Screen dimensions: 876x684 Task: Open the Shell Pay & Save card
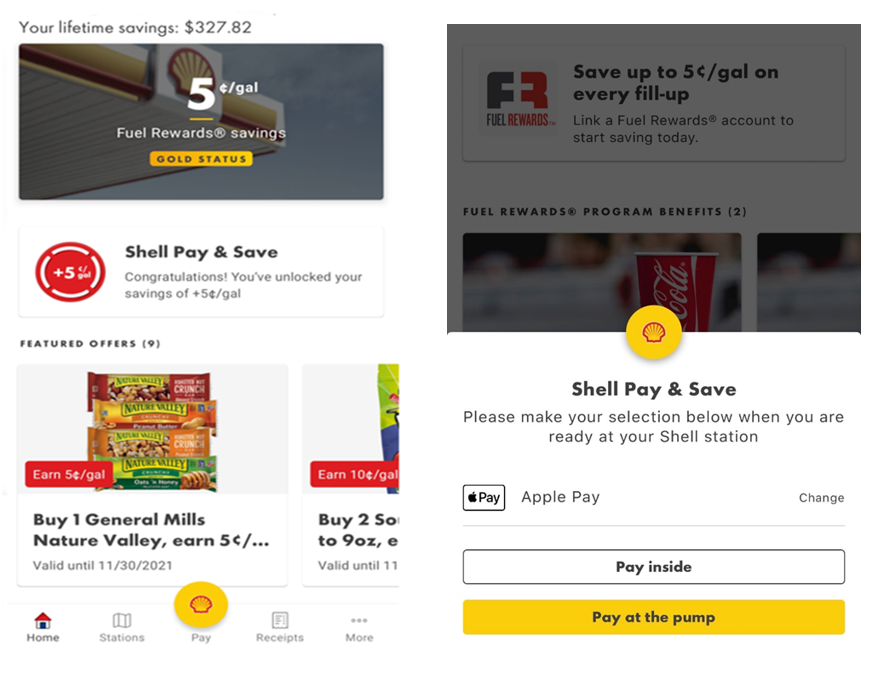201,272
